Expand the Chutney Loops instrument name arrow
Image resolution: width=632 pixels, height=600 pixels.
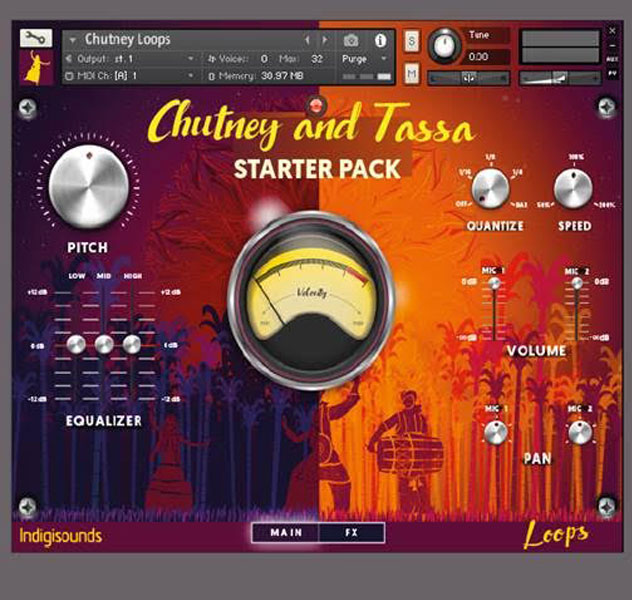coord(73,41)
